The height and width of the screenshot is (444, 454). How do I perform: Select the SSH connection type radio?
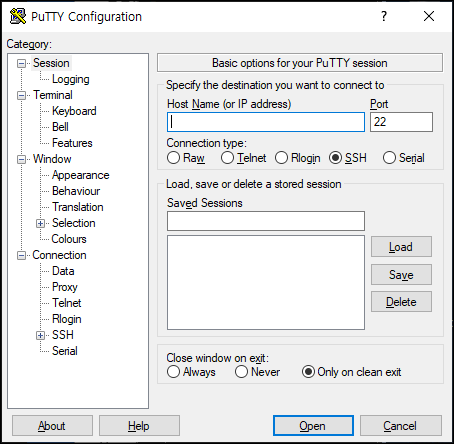click(x=335, y=158)
